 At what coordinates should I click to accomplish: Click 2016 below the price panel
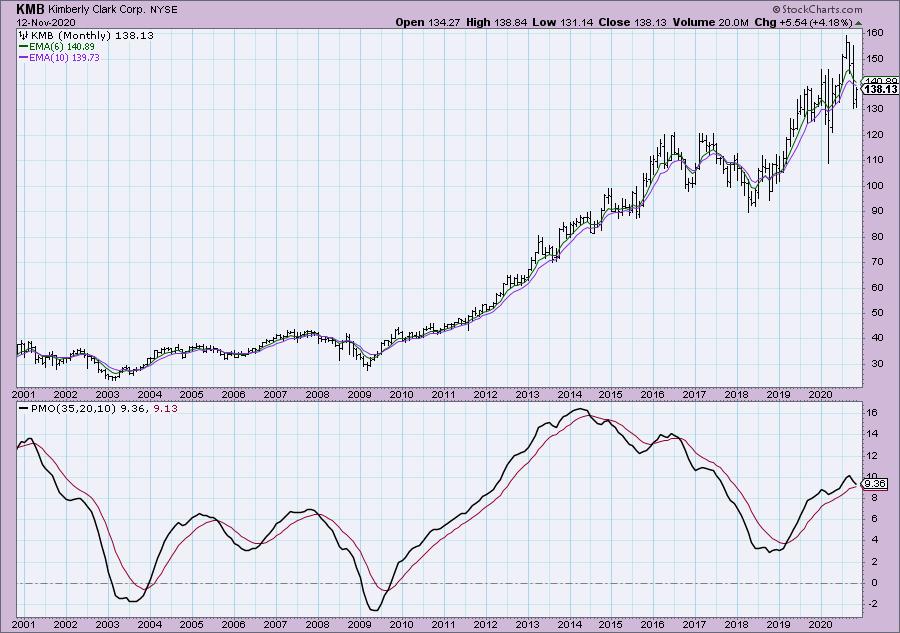(x=653, y=394)
